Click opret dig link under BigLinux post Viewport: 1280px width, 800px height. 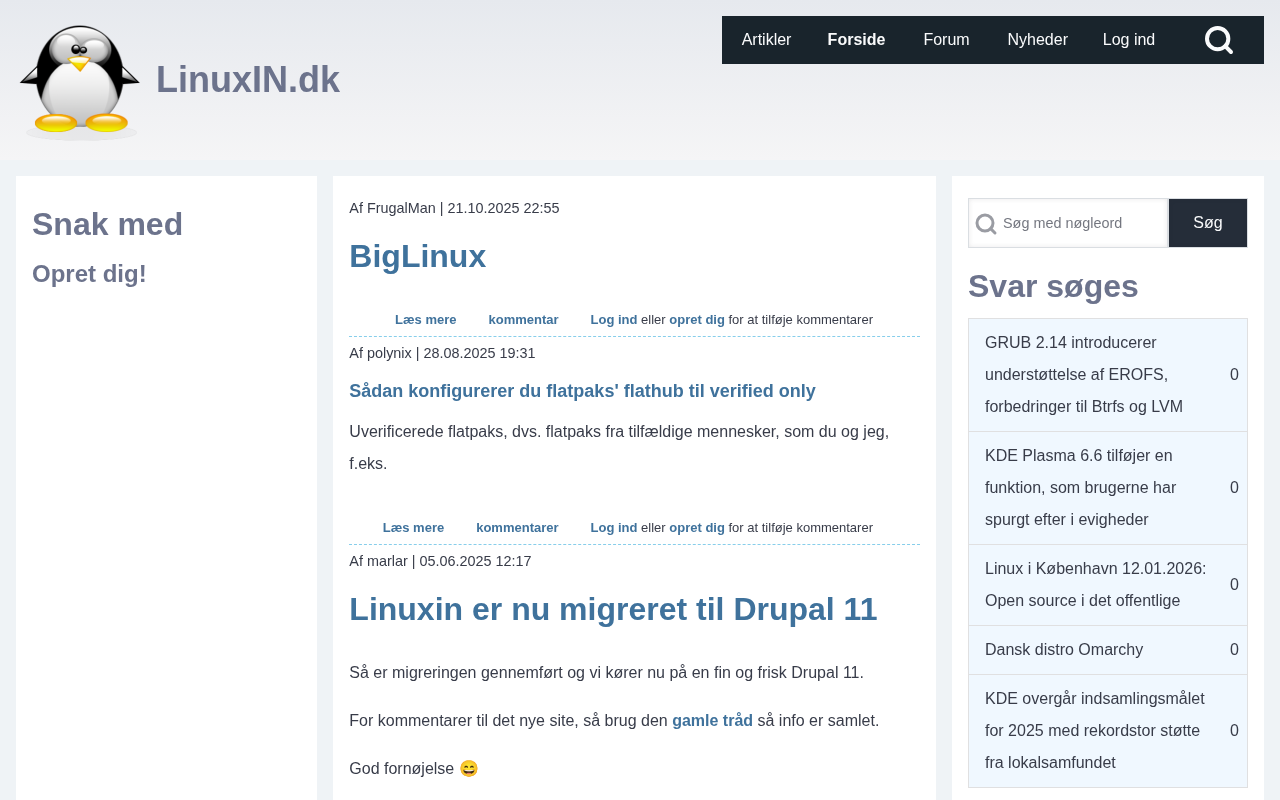tap(696, 320)
